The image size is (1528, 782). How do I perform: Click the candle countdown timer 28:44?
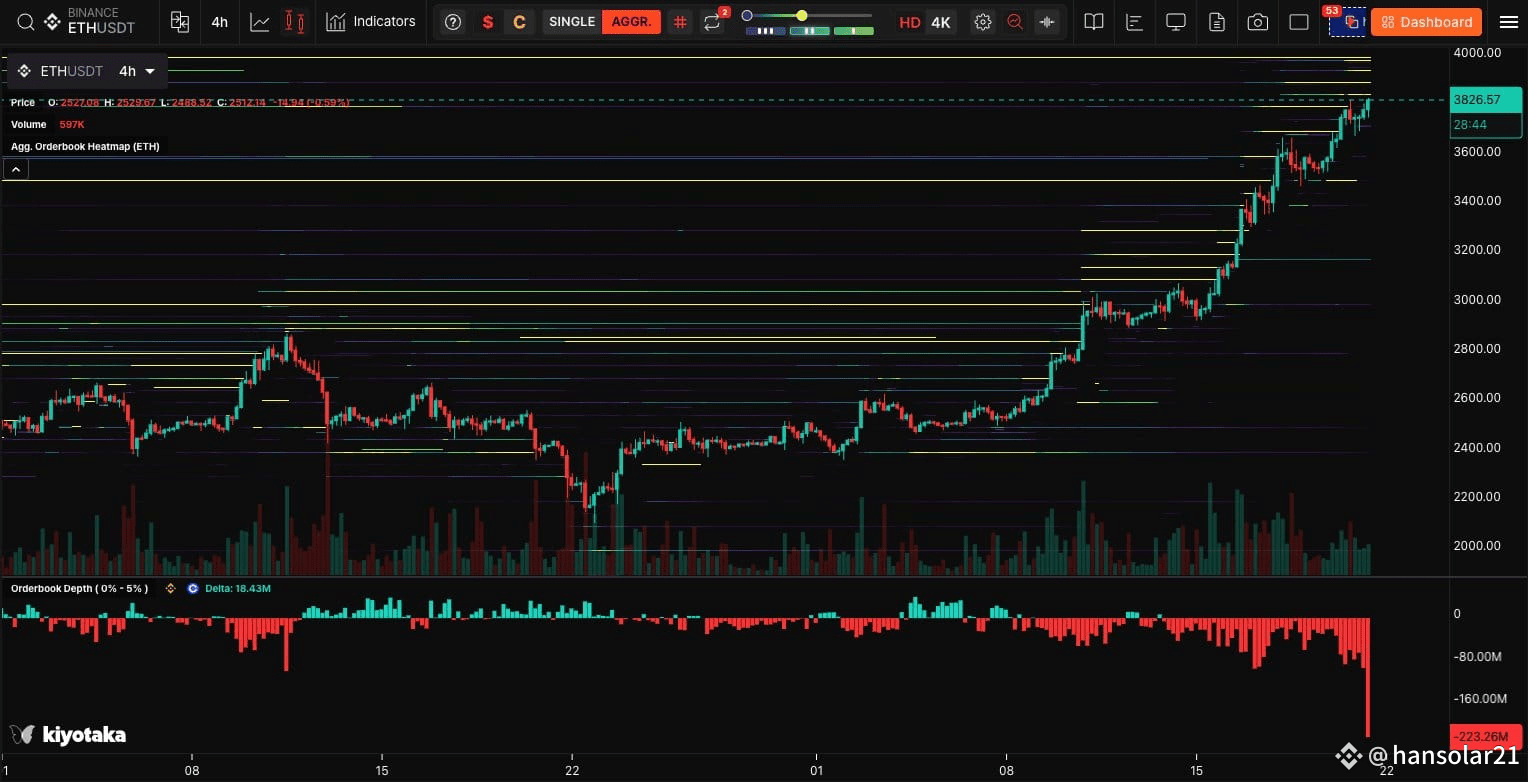[1486, 124]
